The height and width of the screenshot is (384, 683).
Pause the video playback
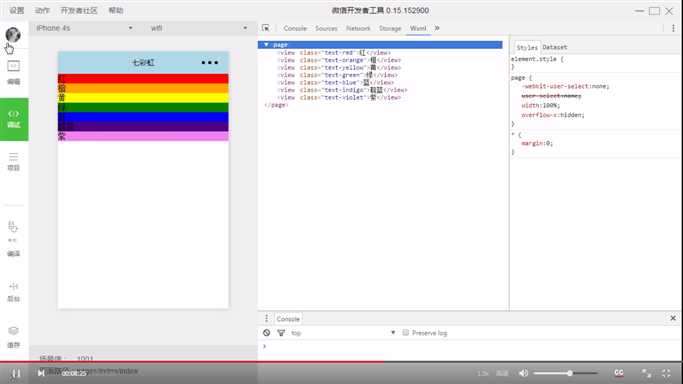tap(16, 374)
